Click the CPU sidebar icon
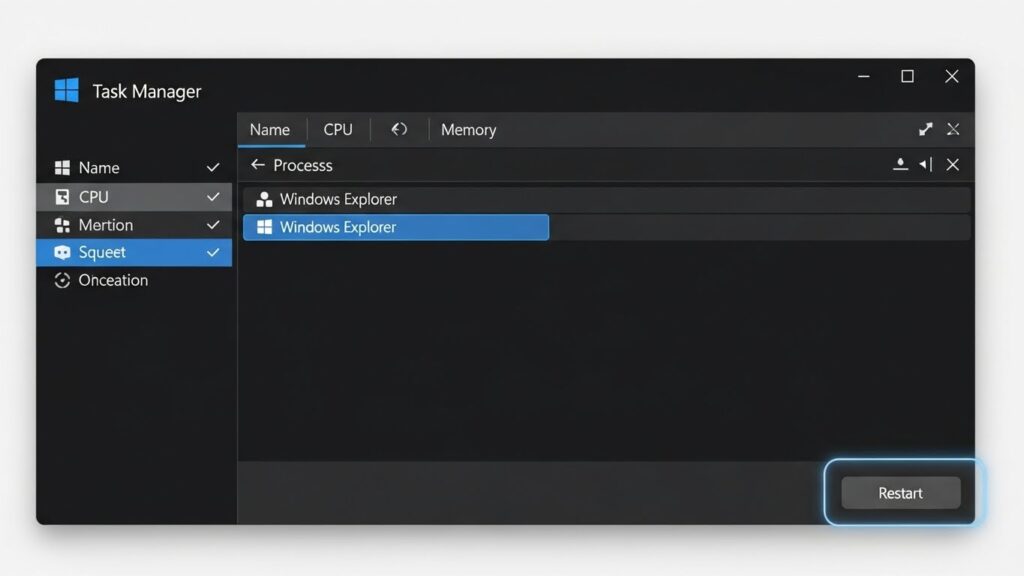1024x576 pixels. tap(62, 197)
